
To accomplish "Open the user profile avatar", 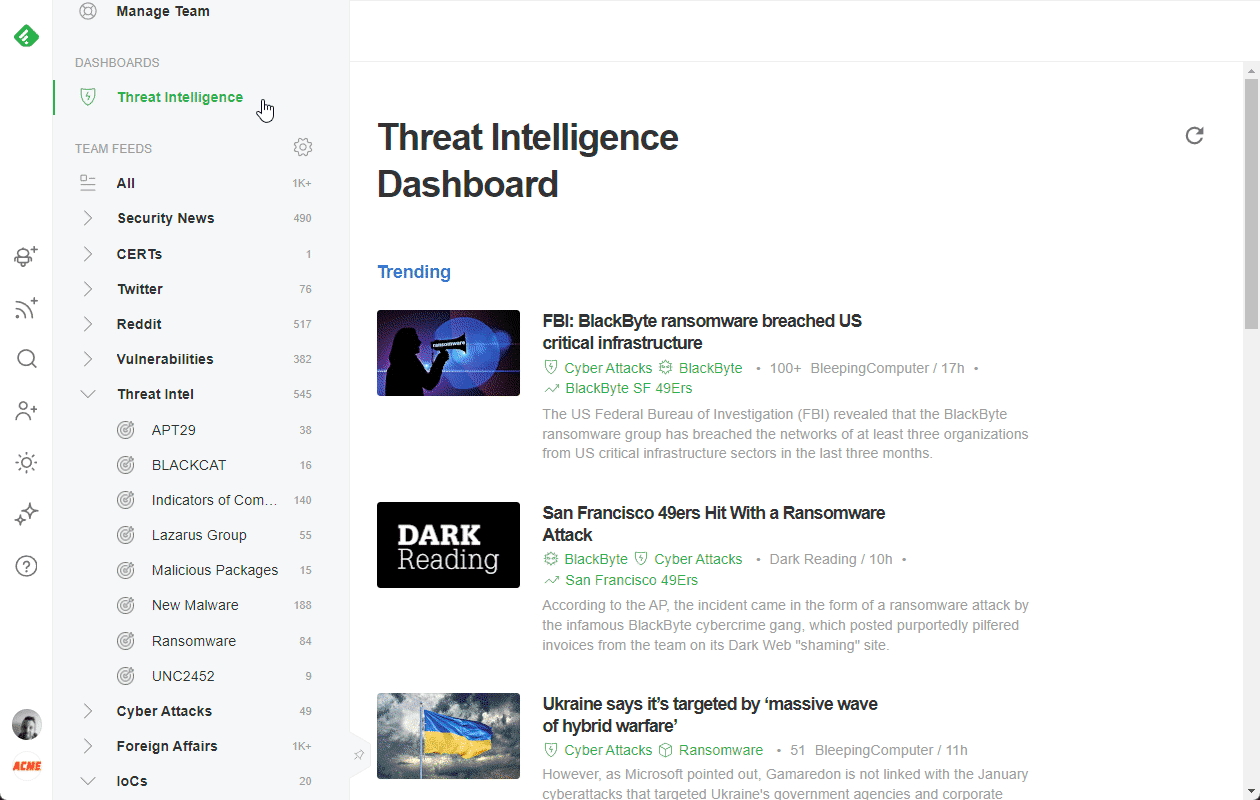I will [x=26, y=724].
